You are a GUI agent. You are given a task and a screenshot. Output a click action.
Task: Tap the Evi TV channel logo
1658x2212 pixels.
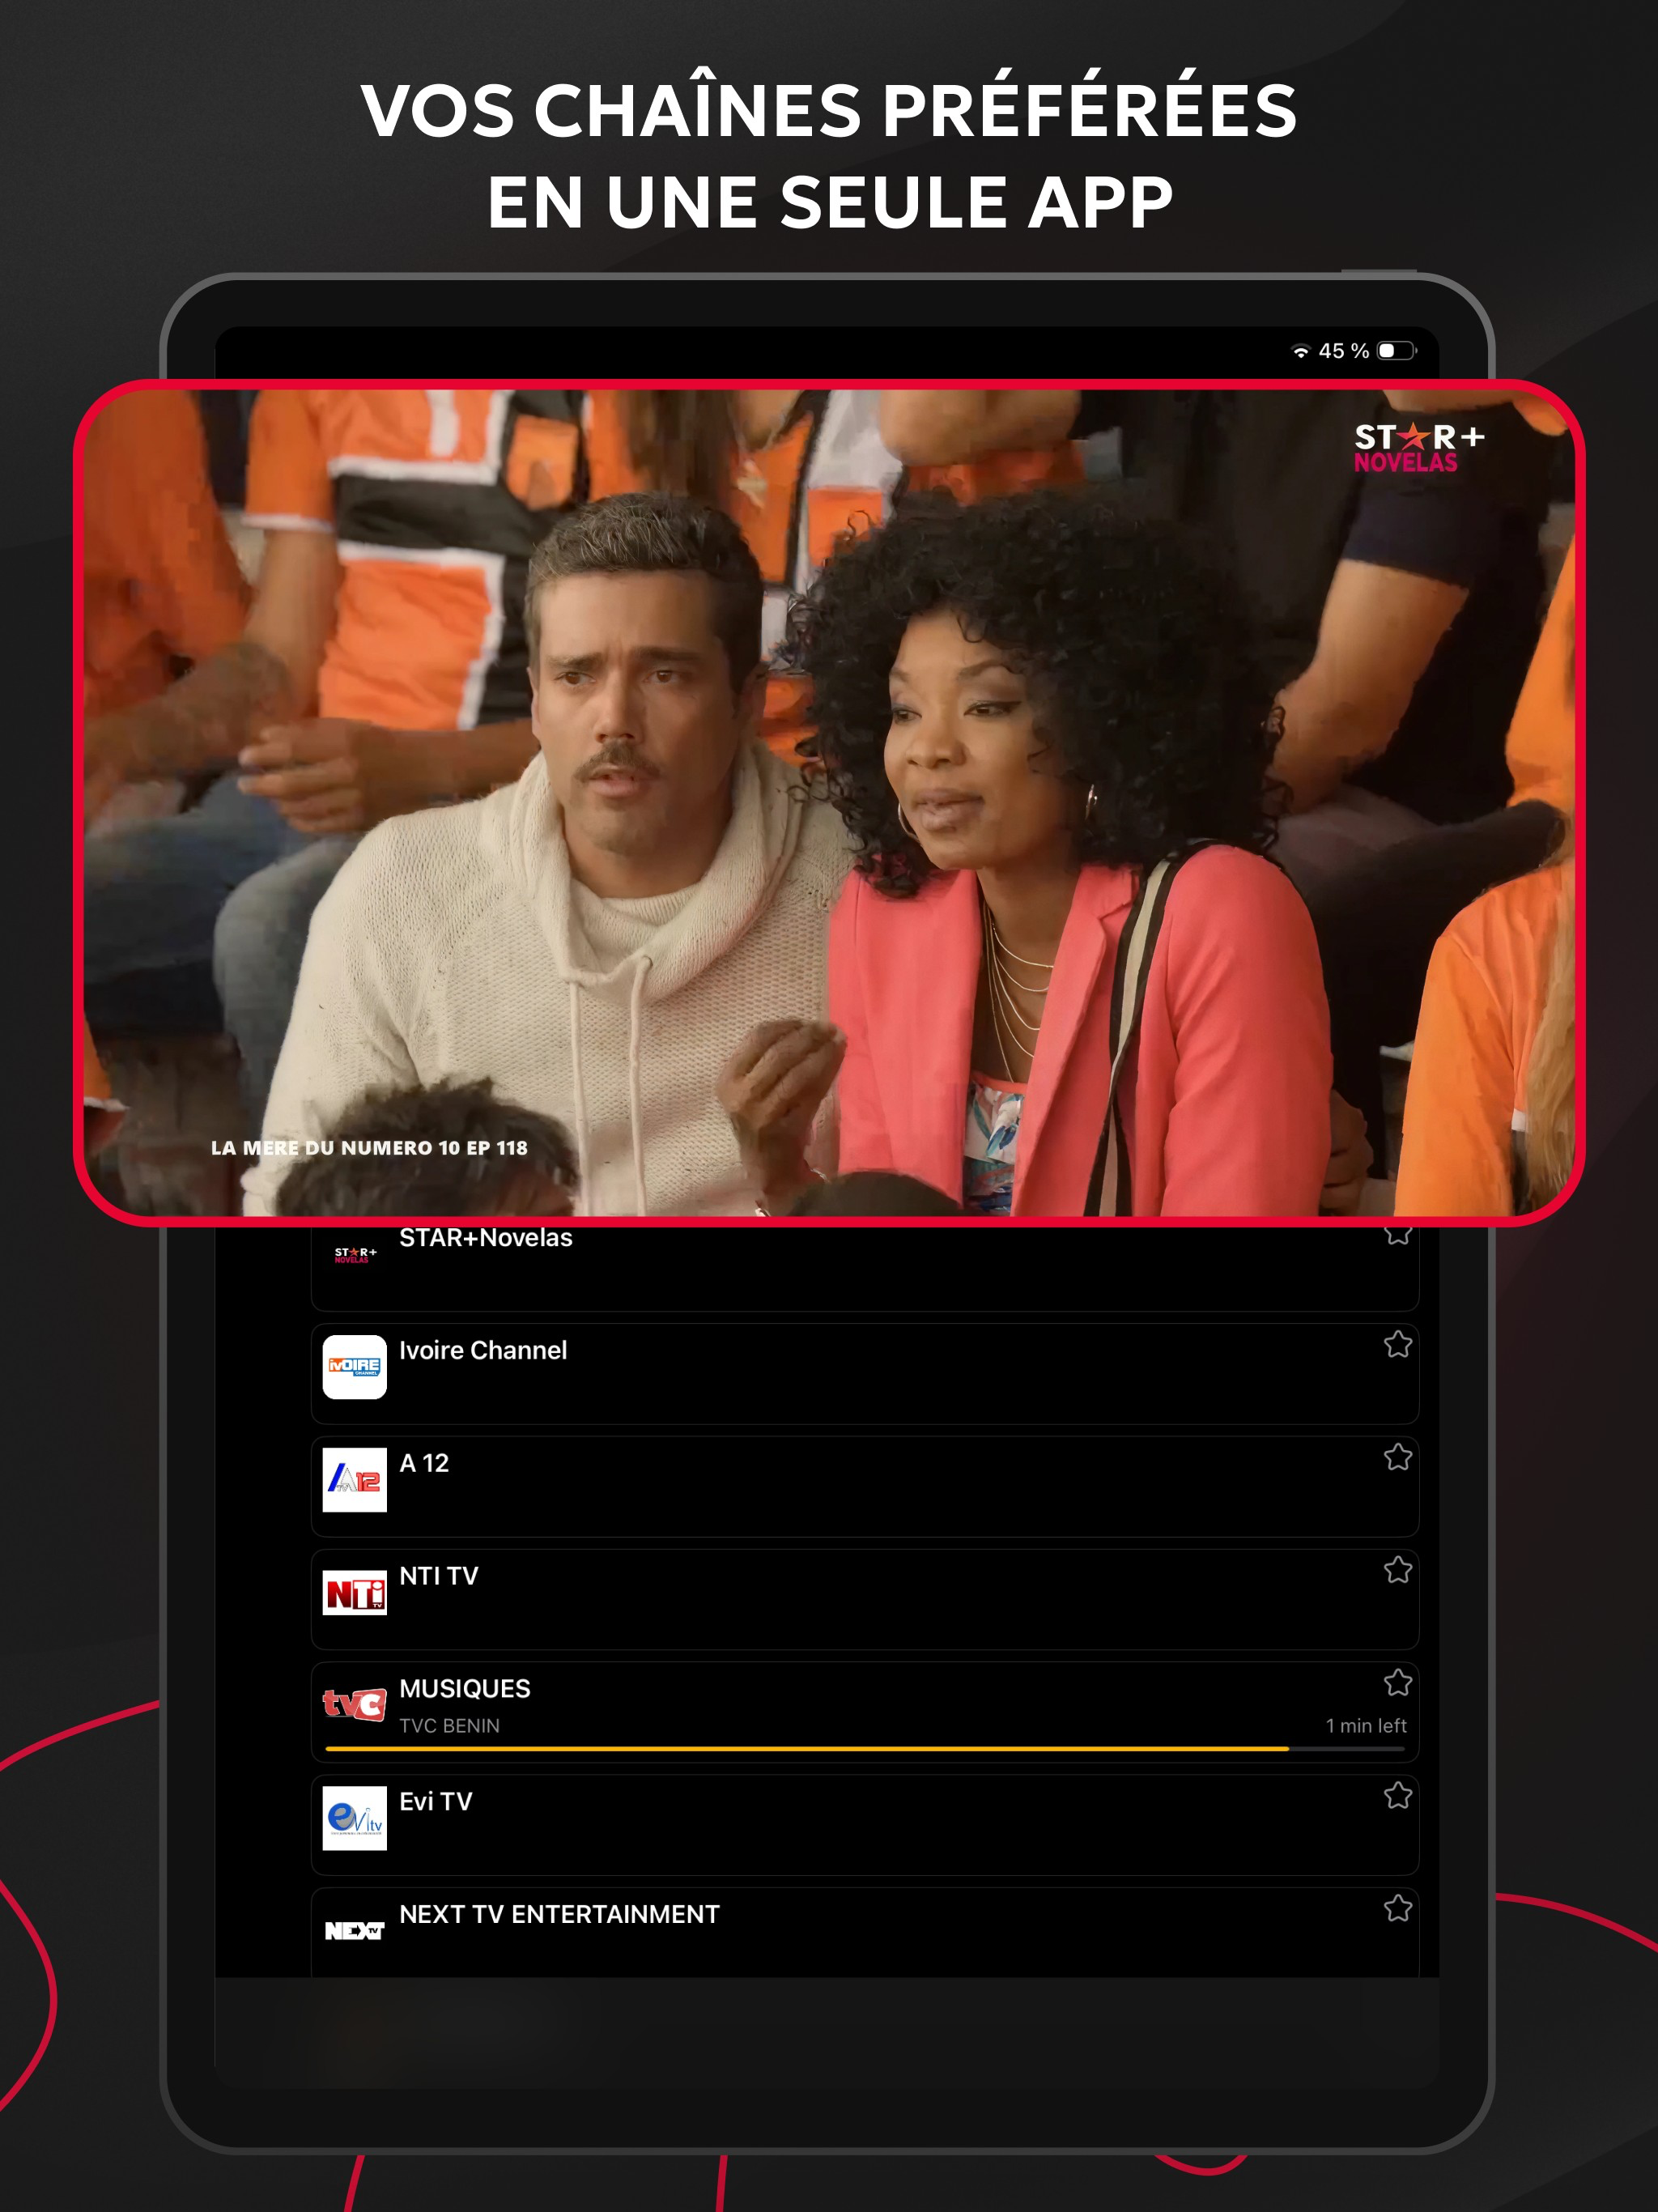pos(355,1817)
